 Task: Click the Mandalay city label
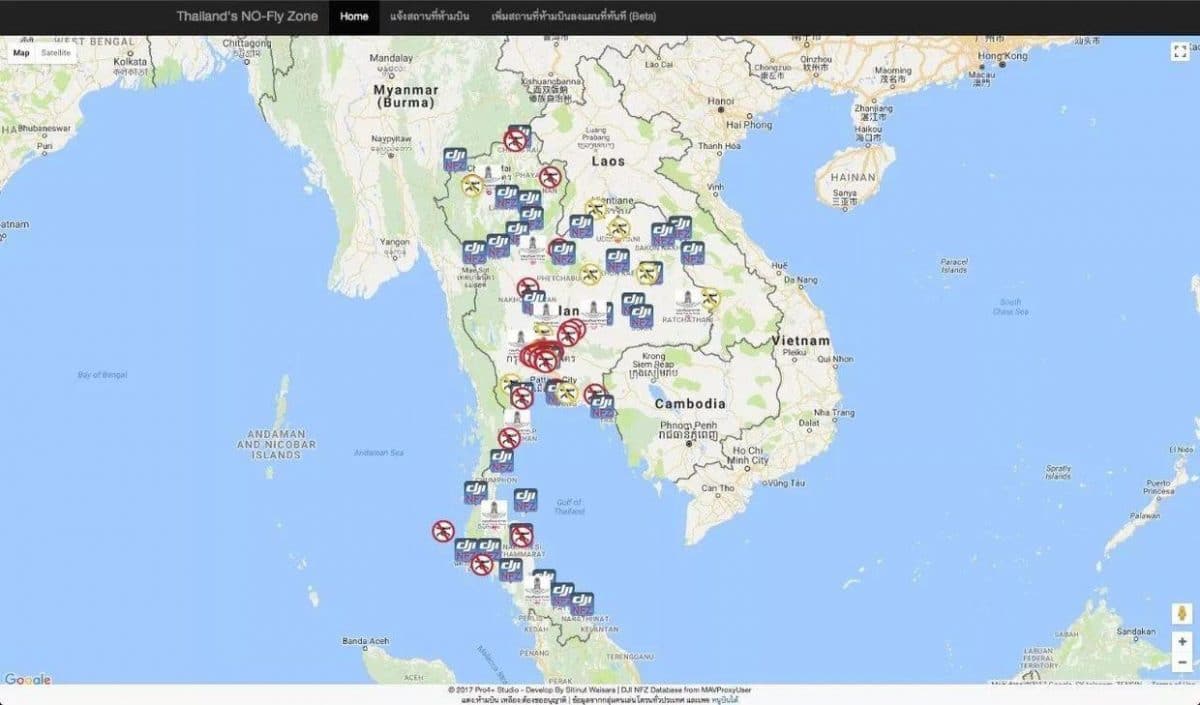point(391,58)
